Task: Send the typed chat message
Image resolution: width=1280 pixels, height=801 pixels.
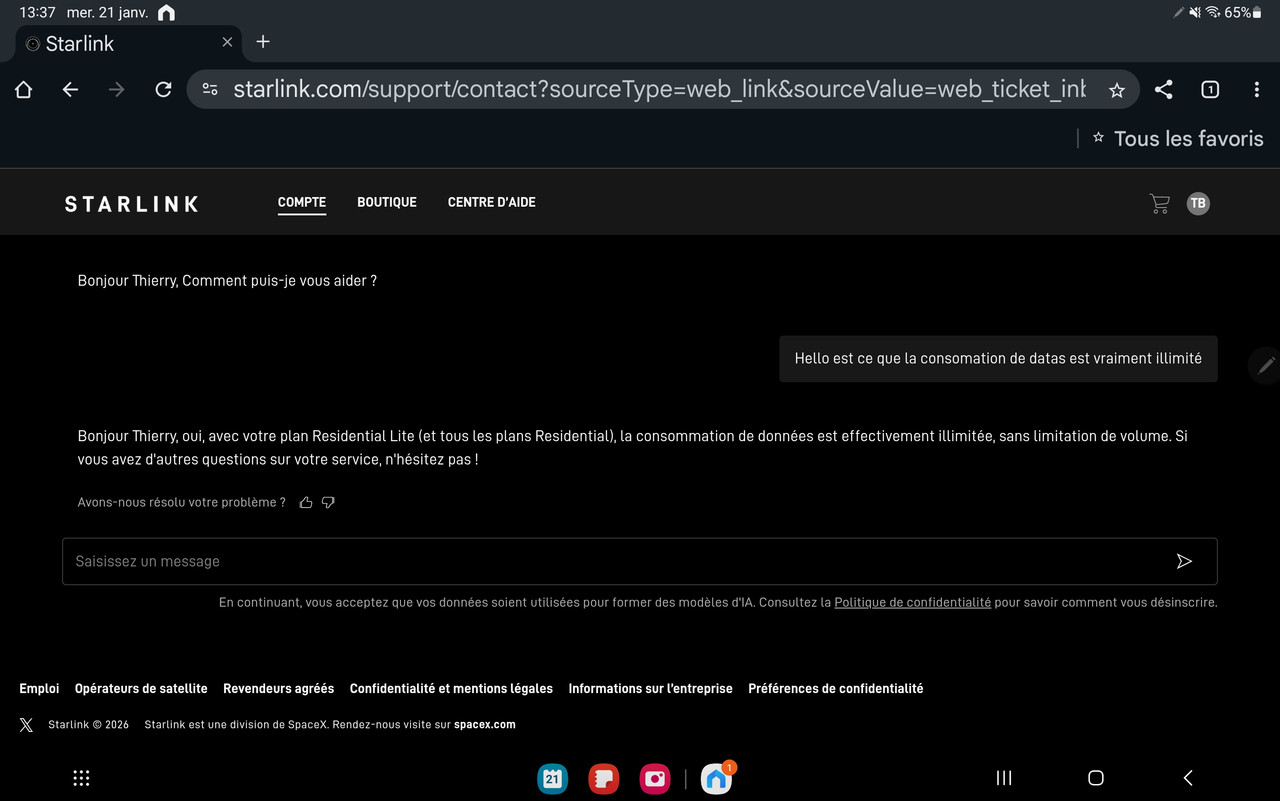Action: point(1185,561)
